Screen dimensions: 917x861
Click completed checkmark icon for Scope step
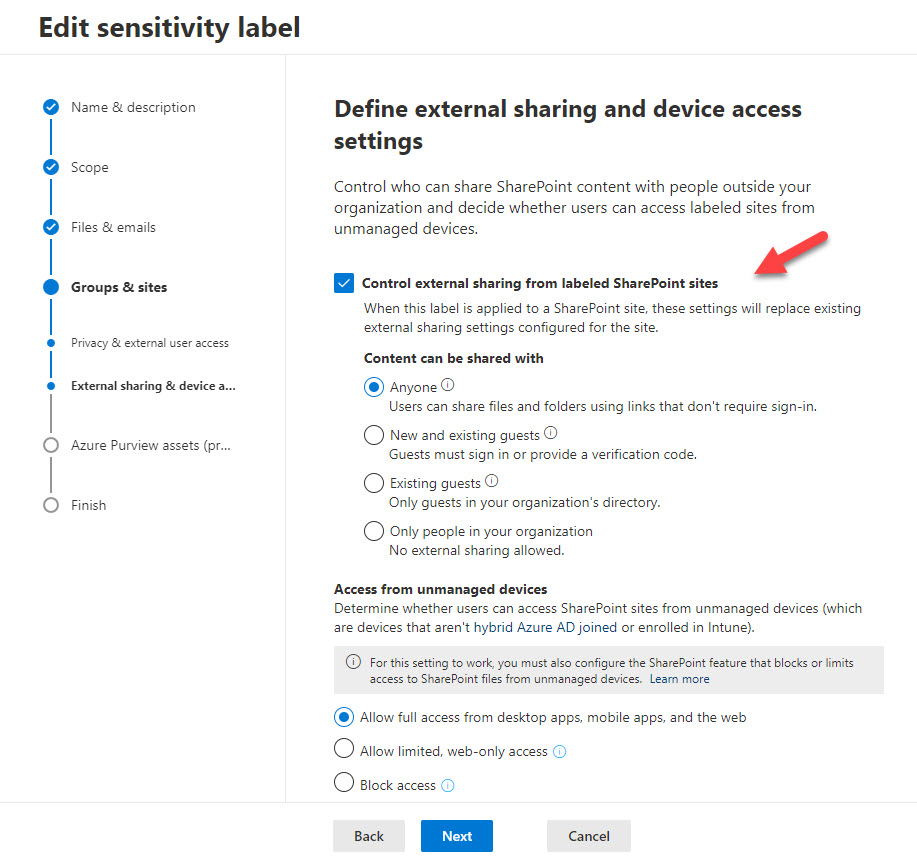coord(51,167)
